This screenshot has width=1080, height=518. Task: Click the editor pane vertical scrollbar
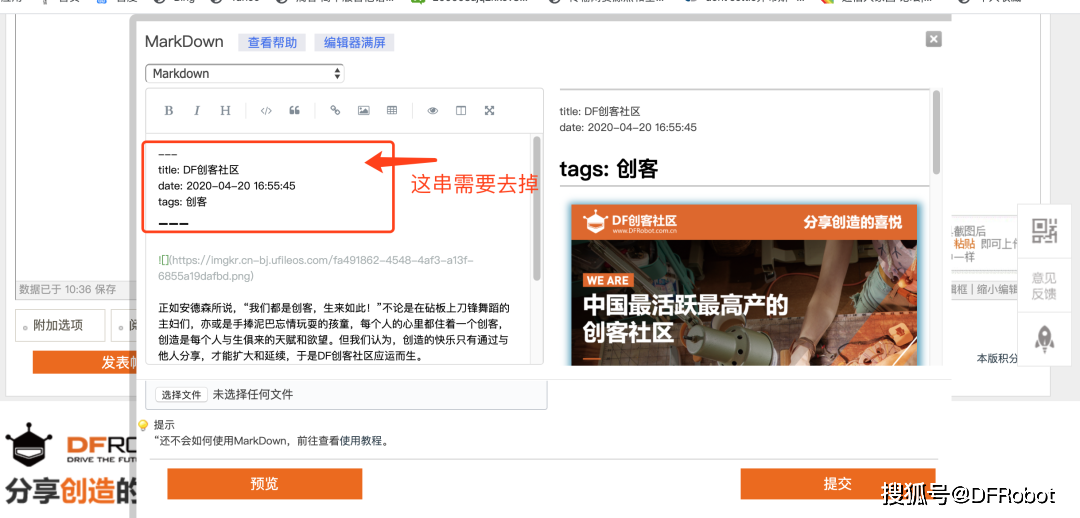pyautogui.click(x=537, y=208)
